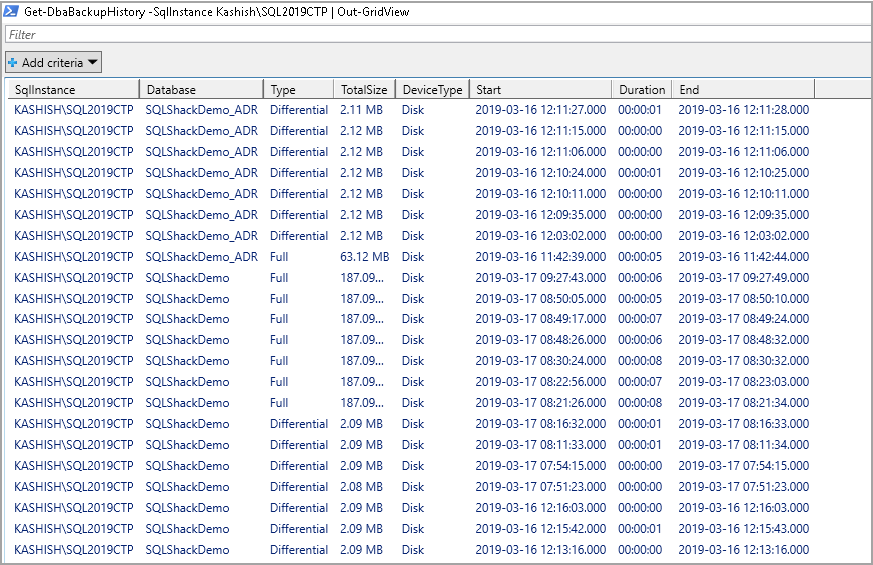Select start time 2019-03-16 12:11:15.000
Screen dimensions: 873x565
[541, 131]
